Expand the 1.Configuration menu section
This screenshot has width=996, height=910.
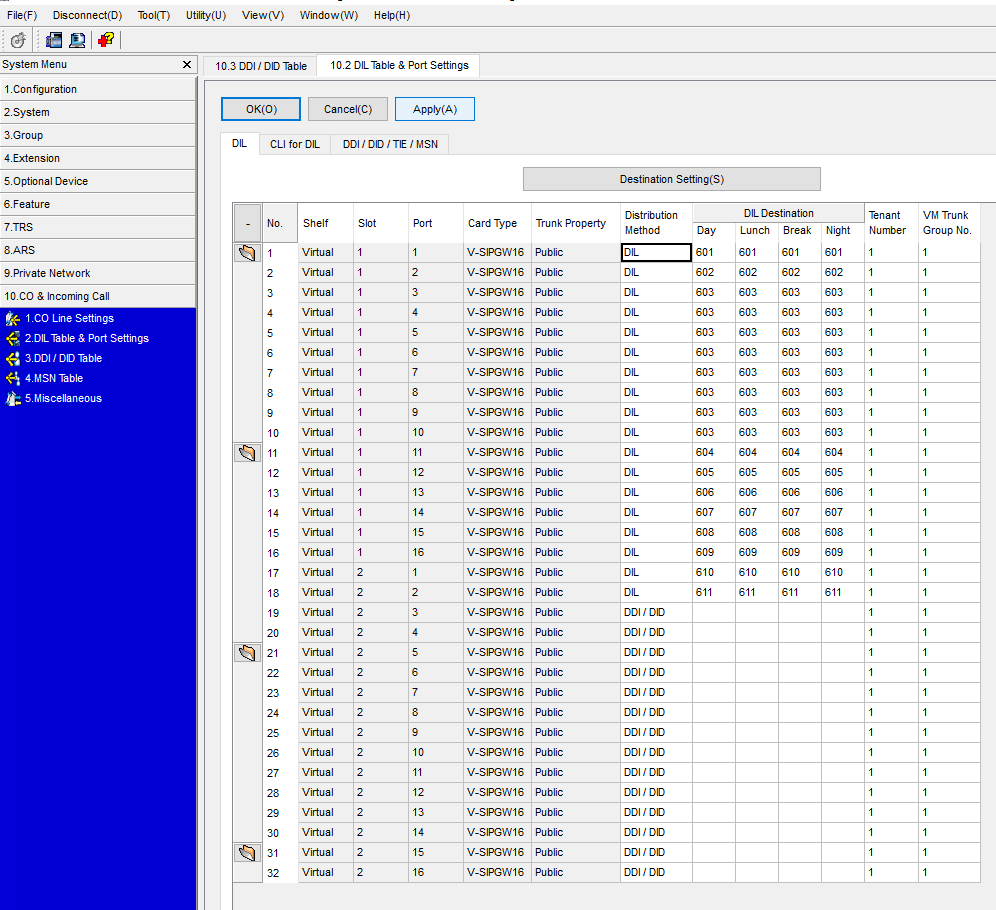pos(98,89)
